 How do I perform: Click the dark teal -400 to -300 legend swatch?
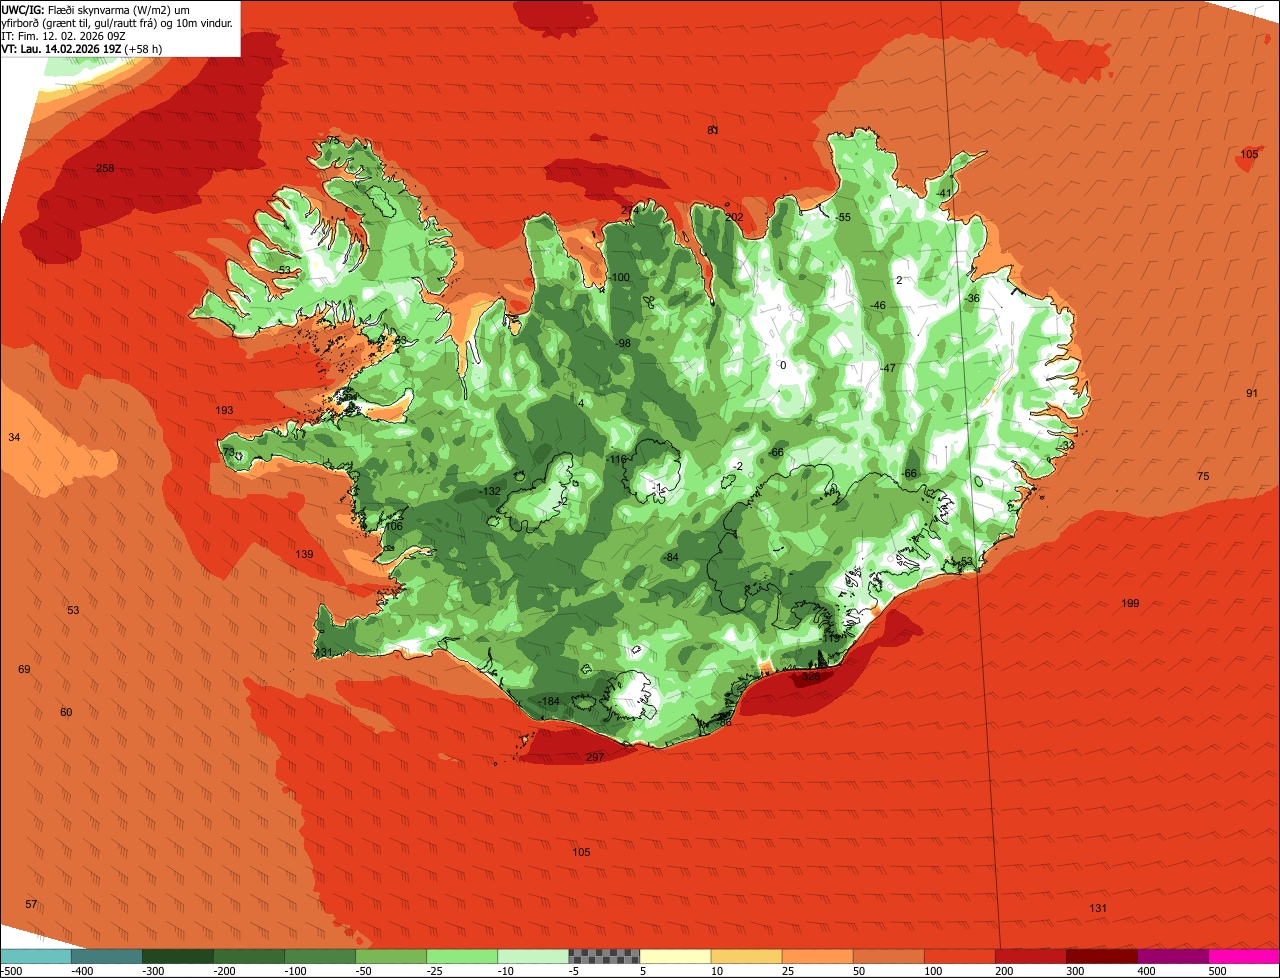[107, 957]
